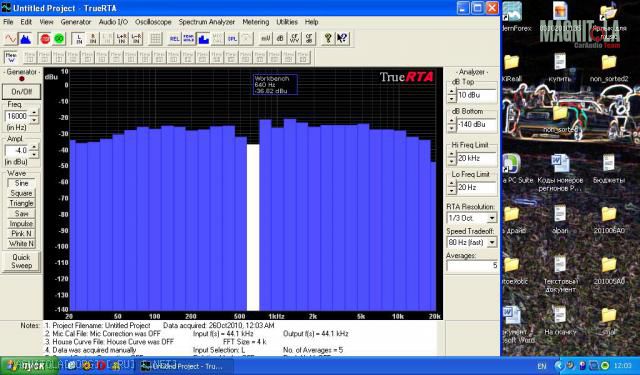Image resolution: width=640 pixels, height=375 pixels.
Task: Select the L IN input icon
Action: pos(79,39)
